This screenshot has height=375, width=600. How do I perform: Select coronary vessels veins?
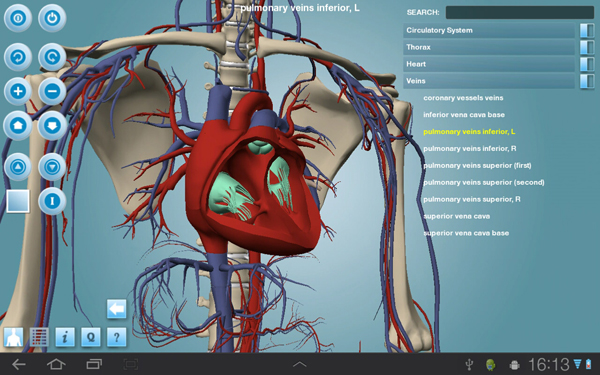click(463, 98)
